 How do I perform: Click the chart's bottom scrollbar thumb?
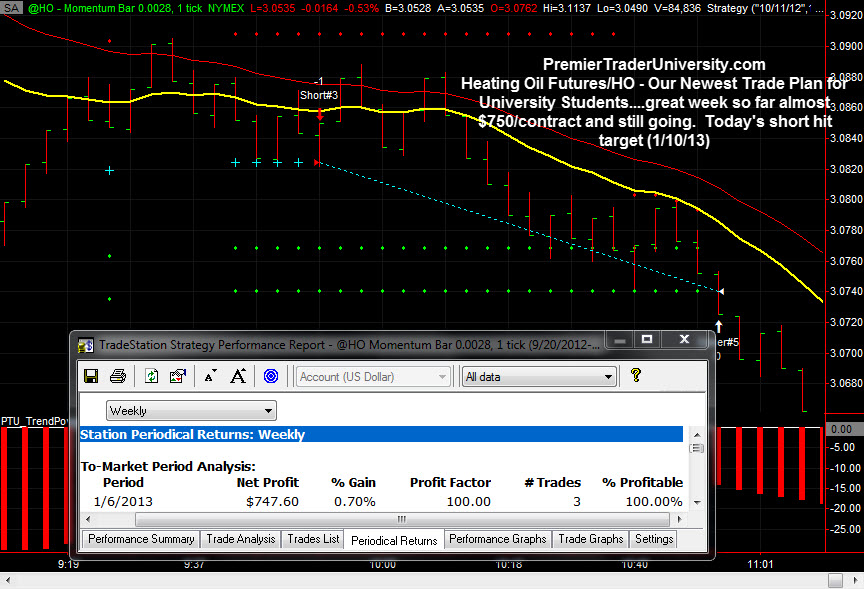(x=835, y=580)
